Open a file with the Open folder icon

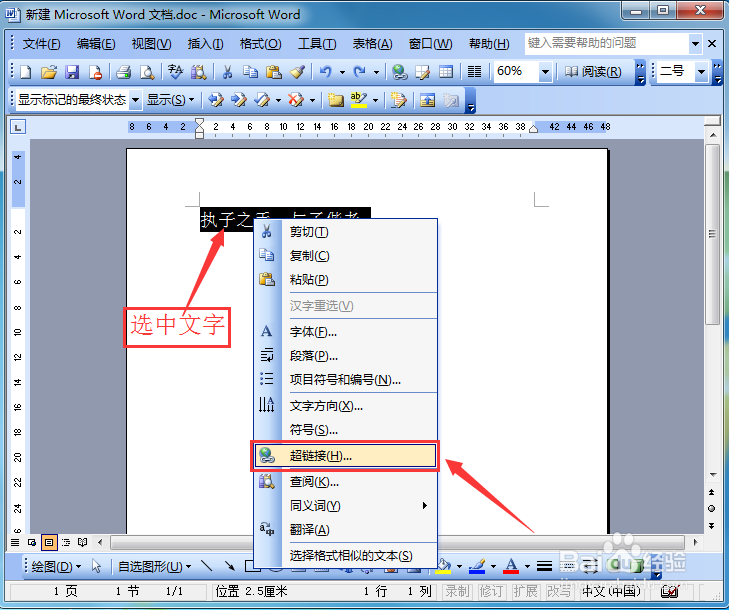point(49,72)
